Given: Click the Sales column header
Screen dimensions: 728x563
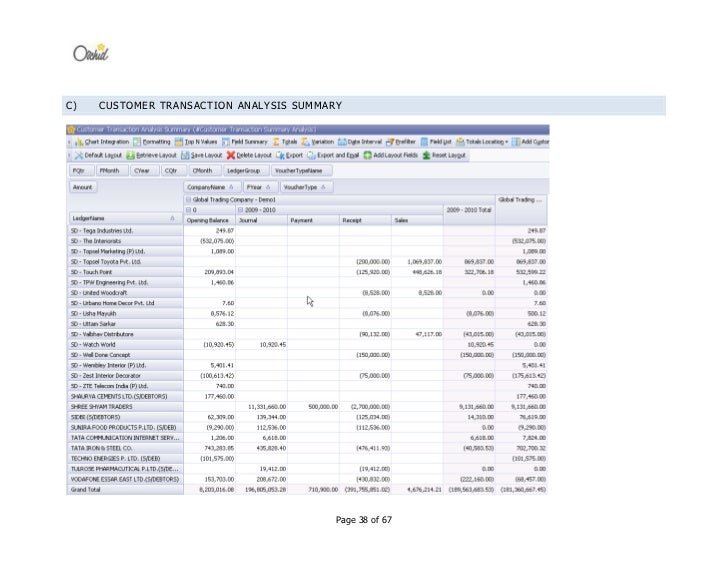Looking at the screenshot, I should 417,220.
